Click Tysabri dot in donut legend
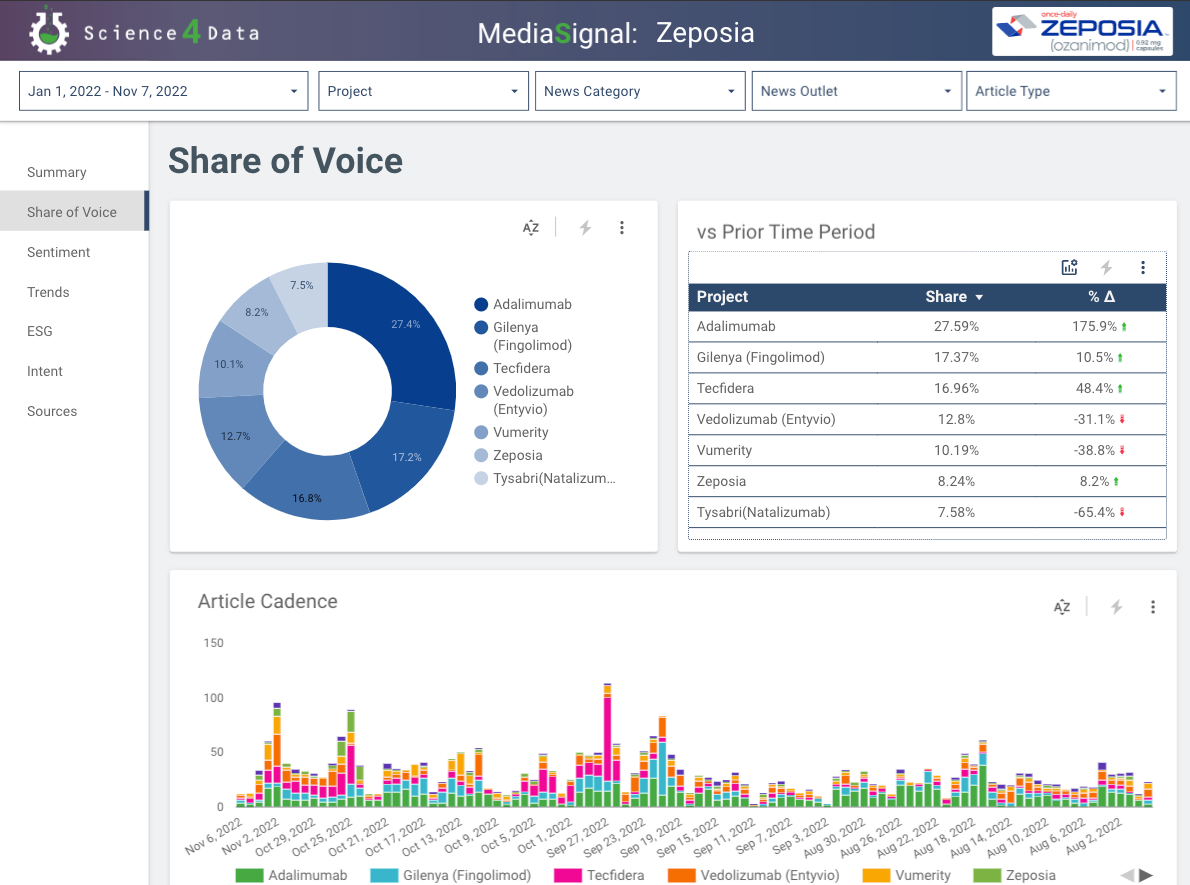 (x=480, y=478)
